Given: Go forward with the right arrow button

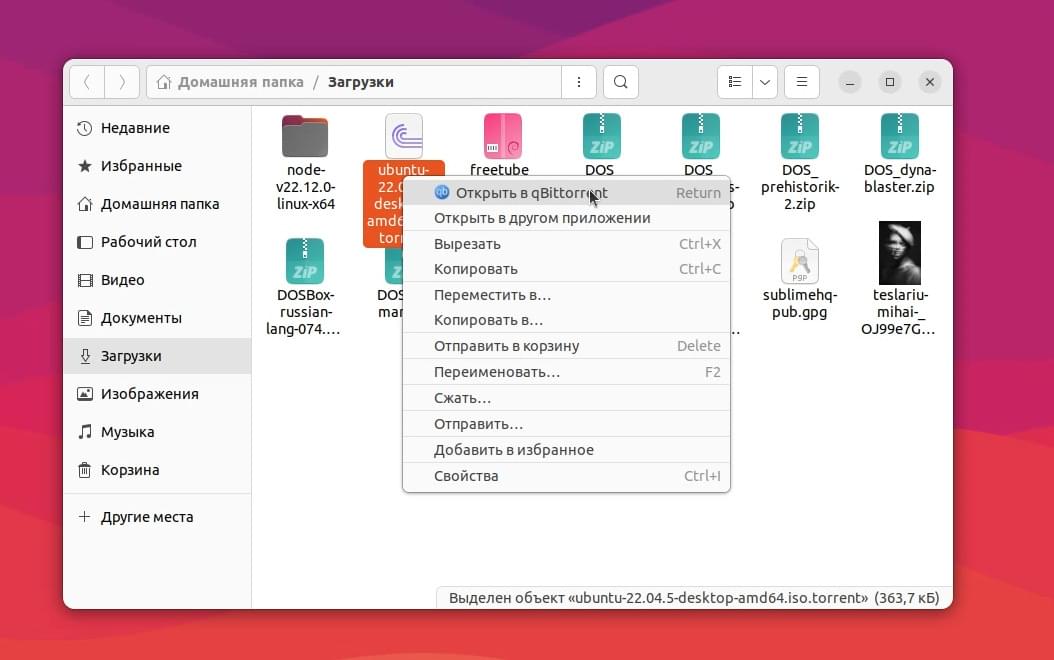Looking at the screenshot, I should click(x=122, y=82).
